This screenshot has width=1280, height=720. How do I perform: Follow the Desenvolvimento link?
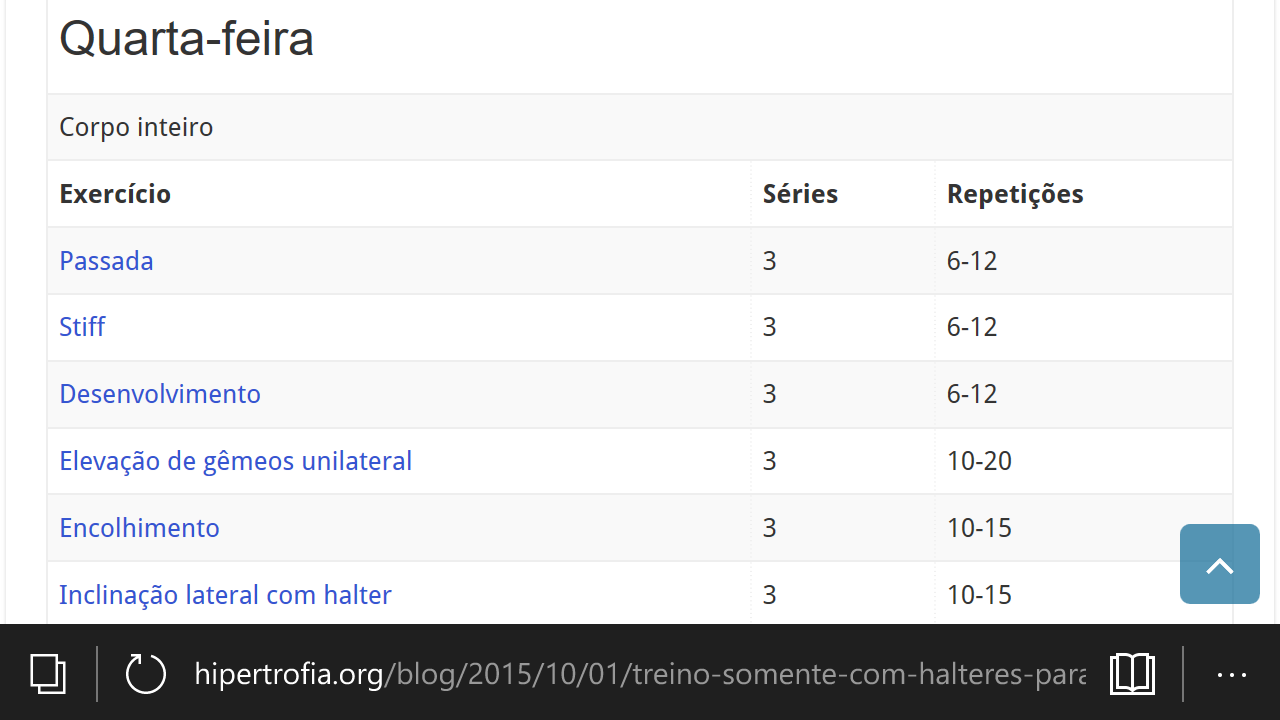[x=160, y=394]
